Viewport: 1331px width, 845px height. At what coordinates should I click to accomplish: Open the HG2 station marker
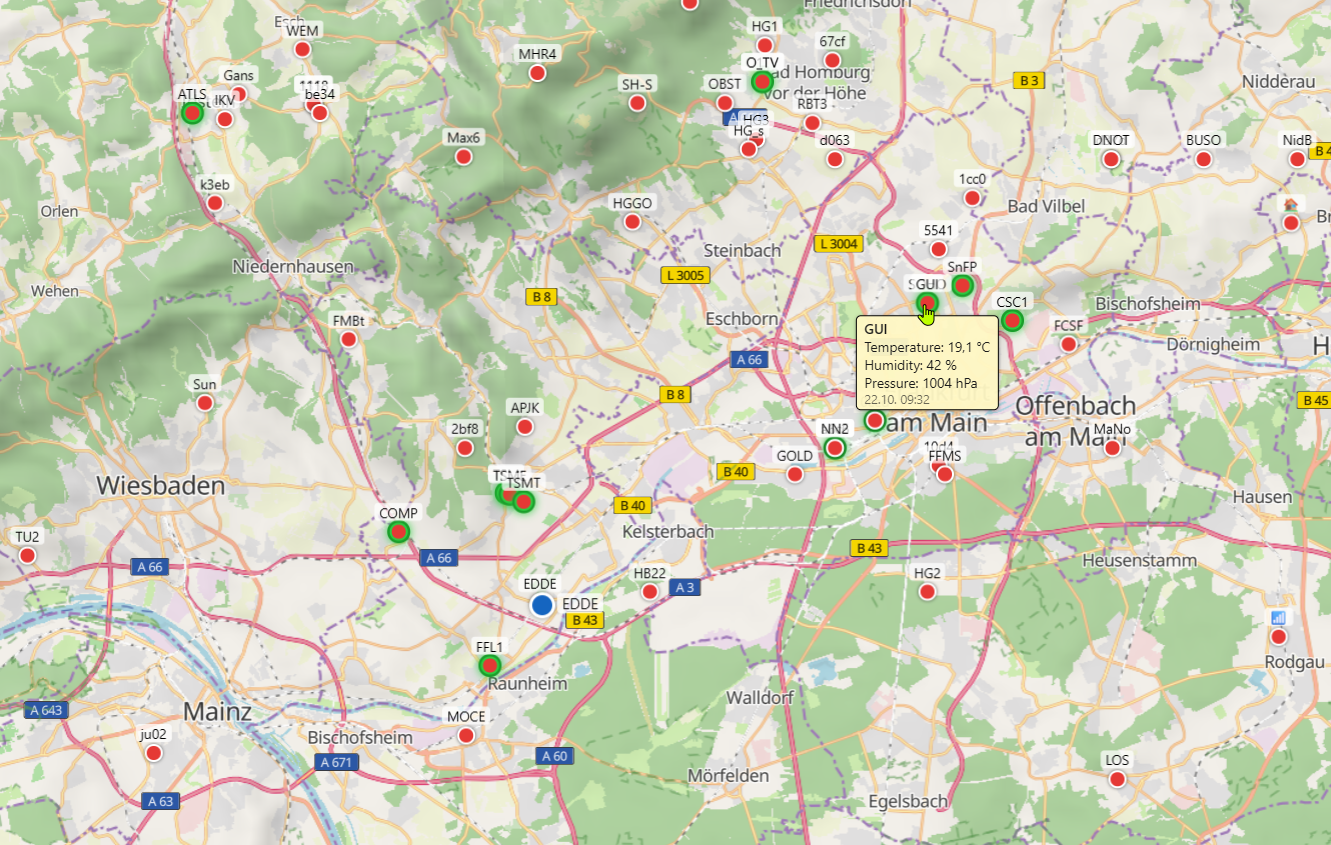pyautogui.click(x=927, y=592)
